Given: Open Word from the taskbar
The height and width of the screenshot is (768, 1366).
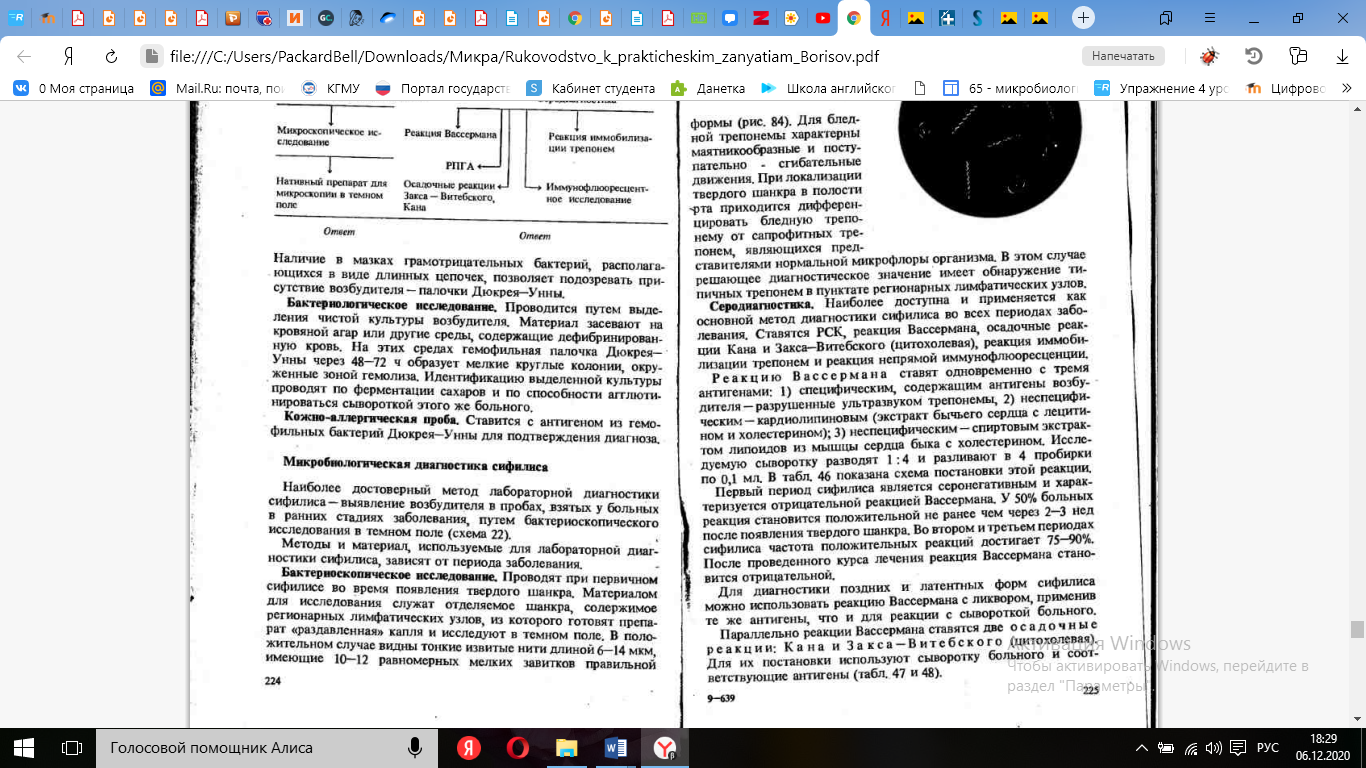Looking at the screenshot, I should pyautogui.click(x=615, y=747).
